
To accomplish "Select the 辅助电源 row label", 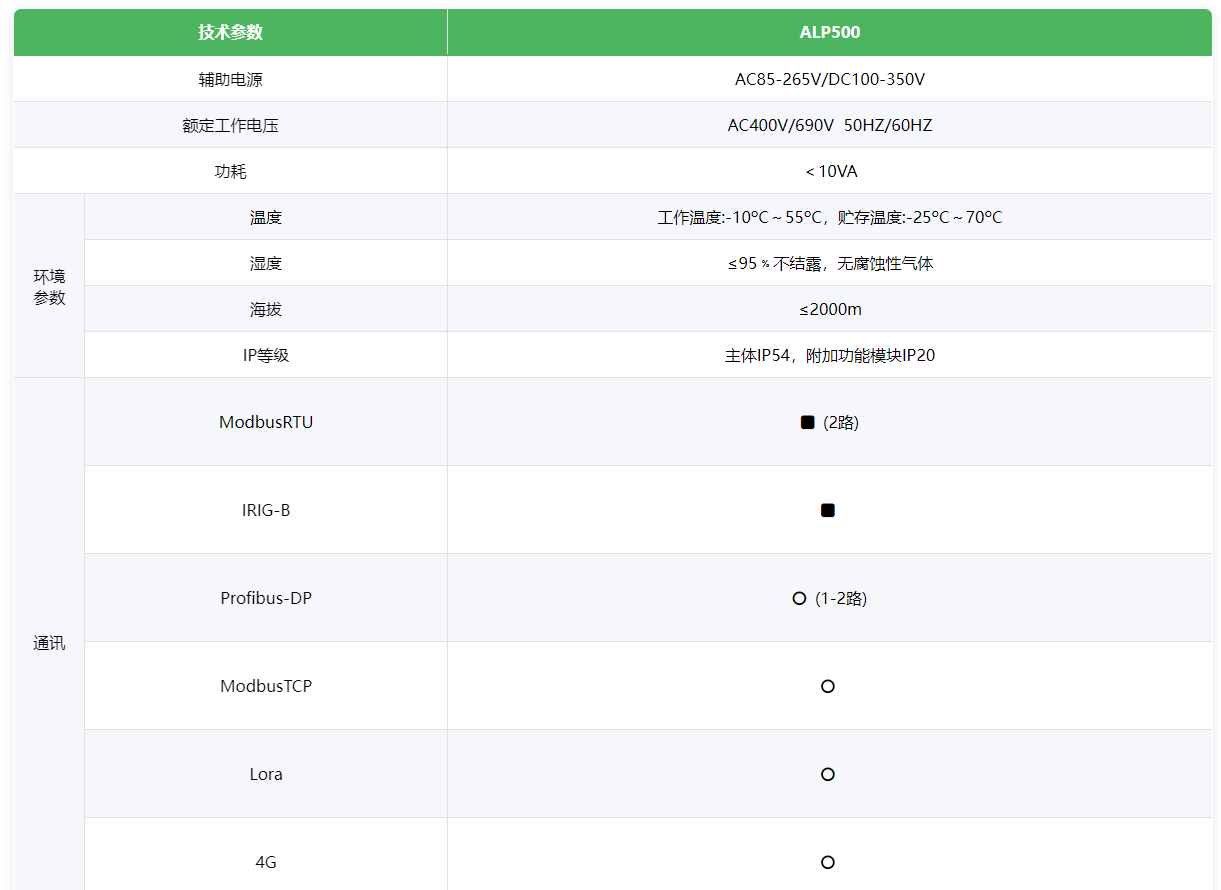I will pos(230,79).
